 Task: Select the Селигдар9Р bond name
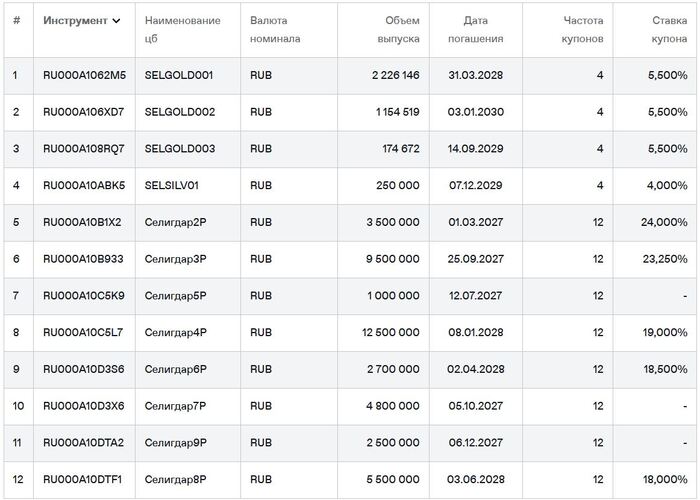tap(175, 443)
